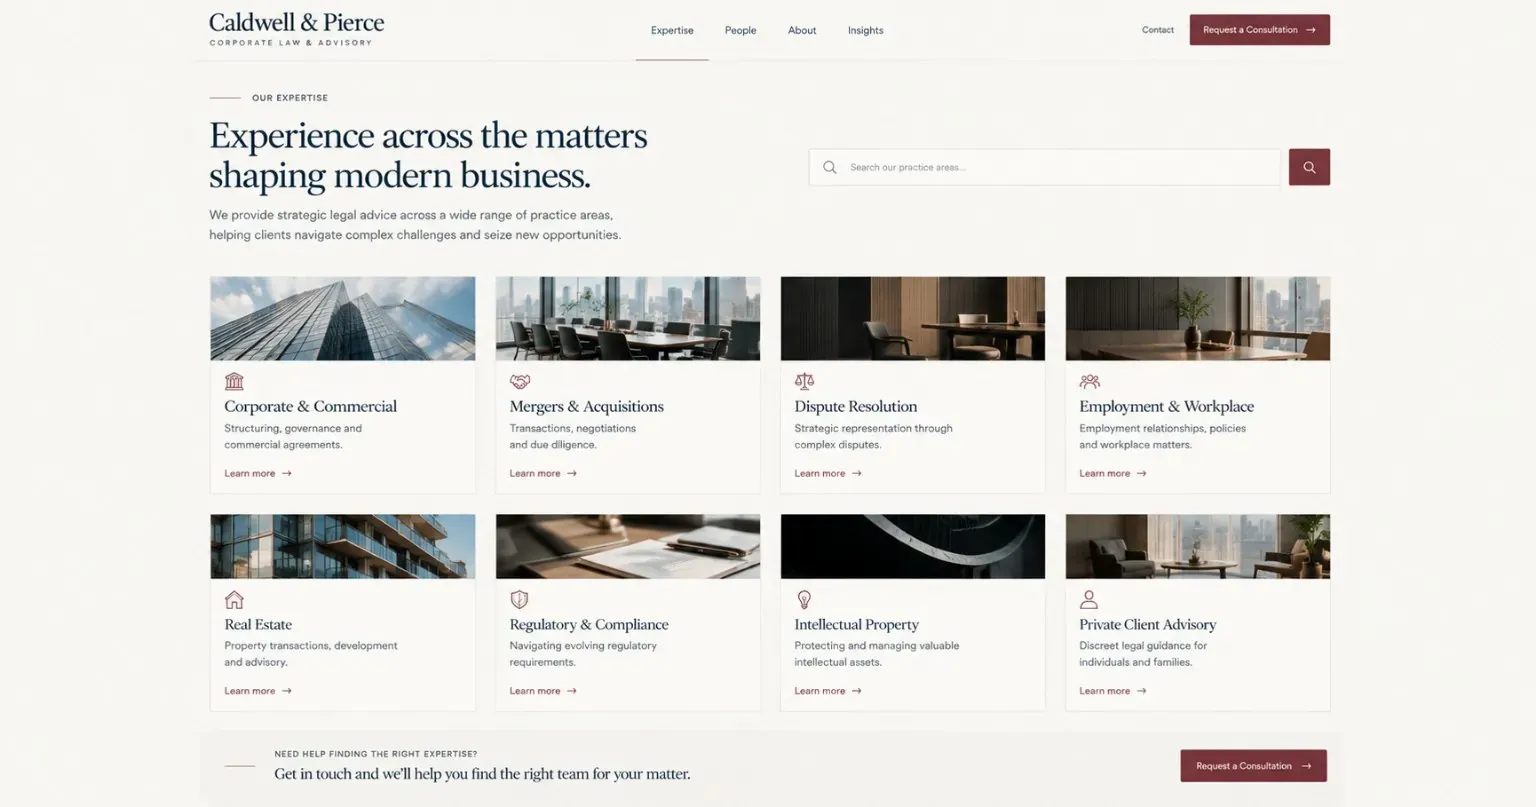The image size is (1536, 807).
Task: Click the maroon search button
Action: [1309, 167]
